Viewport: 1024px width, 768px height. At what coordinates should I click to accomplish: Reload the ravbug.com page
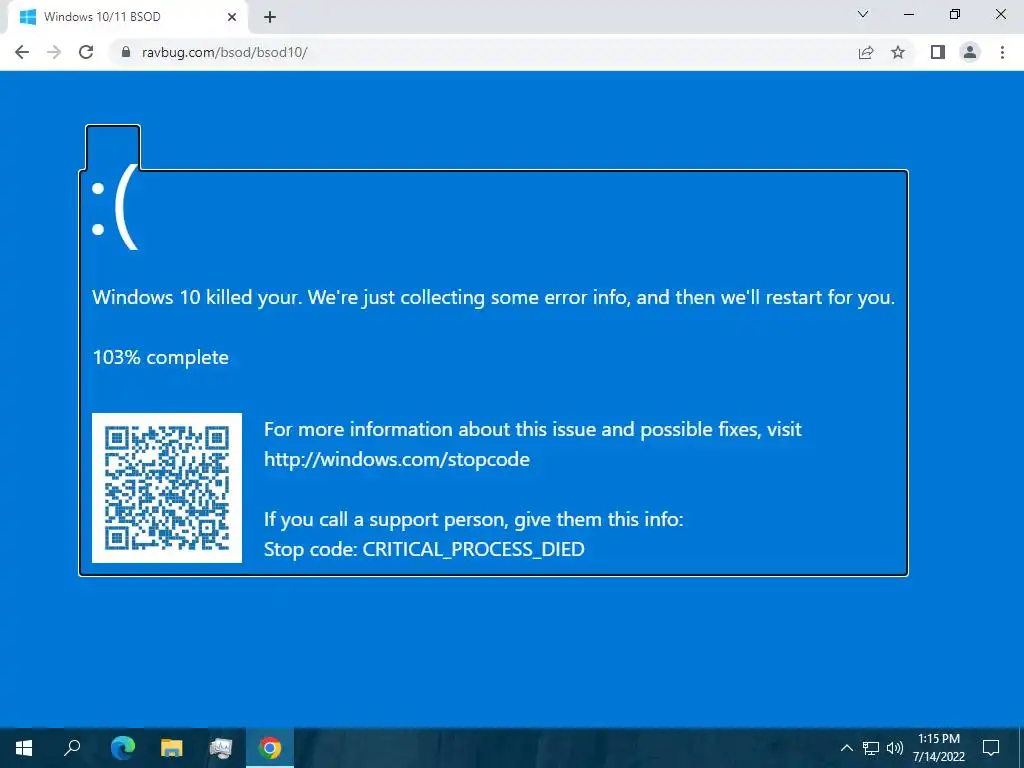click(x=86, y=52)
